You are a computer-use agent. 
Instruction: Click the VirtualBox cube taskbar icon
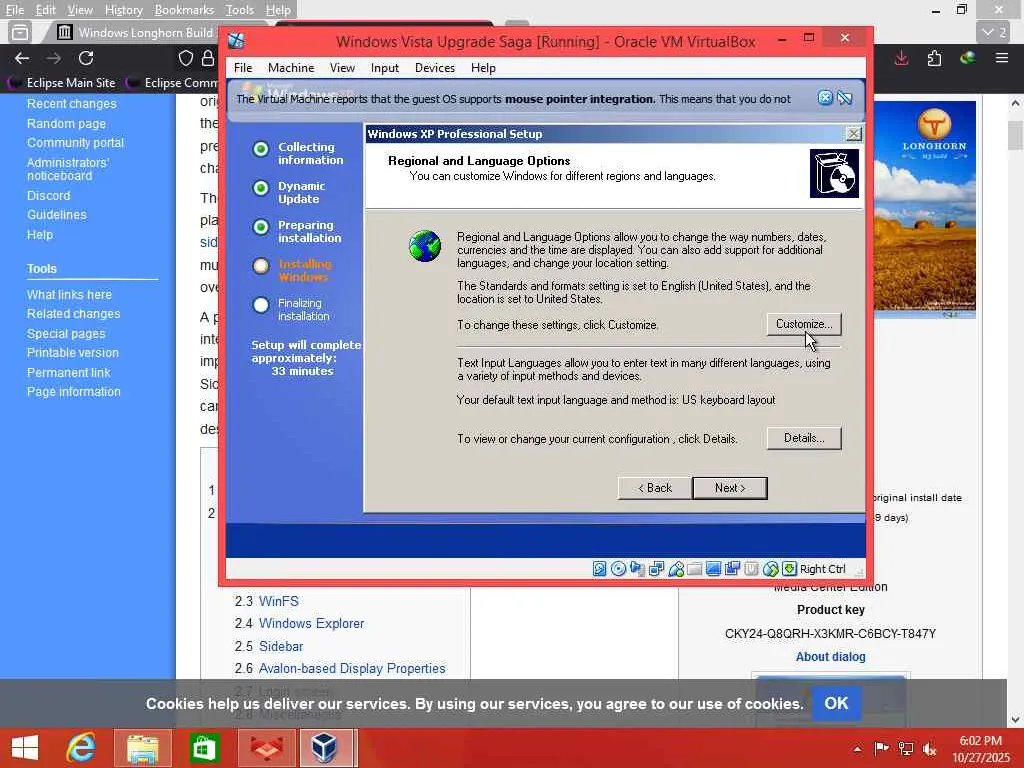(x=325, y=748)
